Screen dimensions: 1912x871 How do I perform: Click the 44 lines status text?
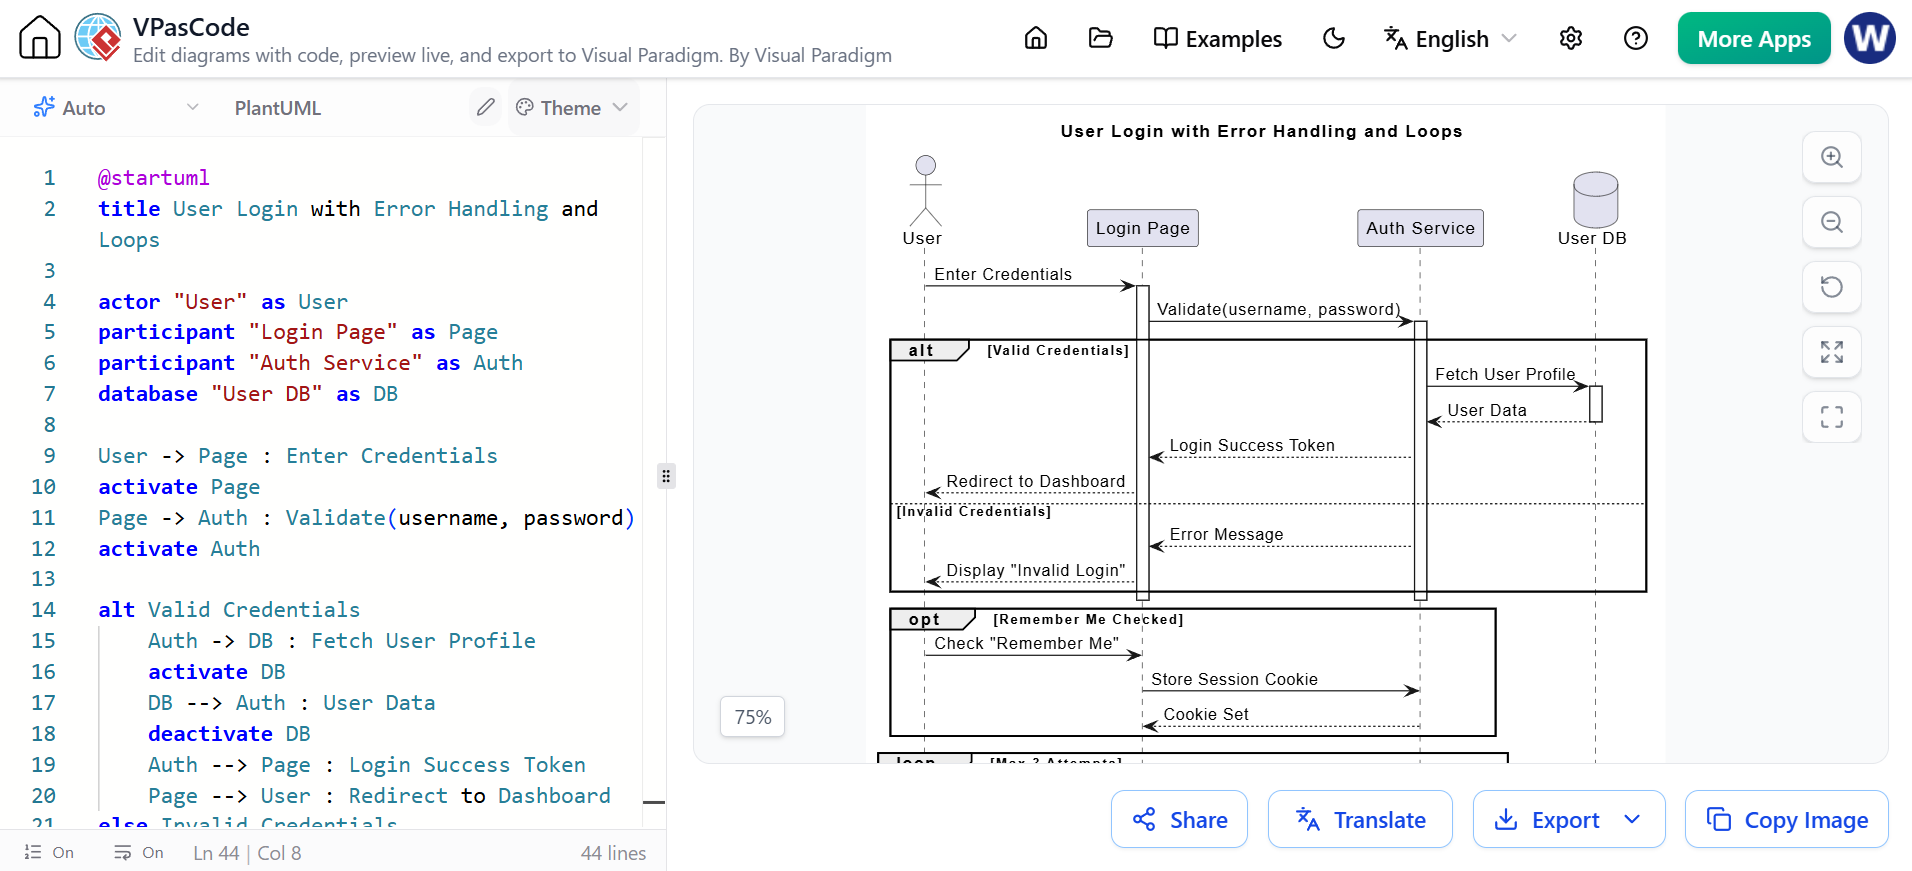click(613, 853)
